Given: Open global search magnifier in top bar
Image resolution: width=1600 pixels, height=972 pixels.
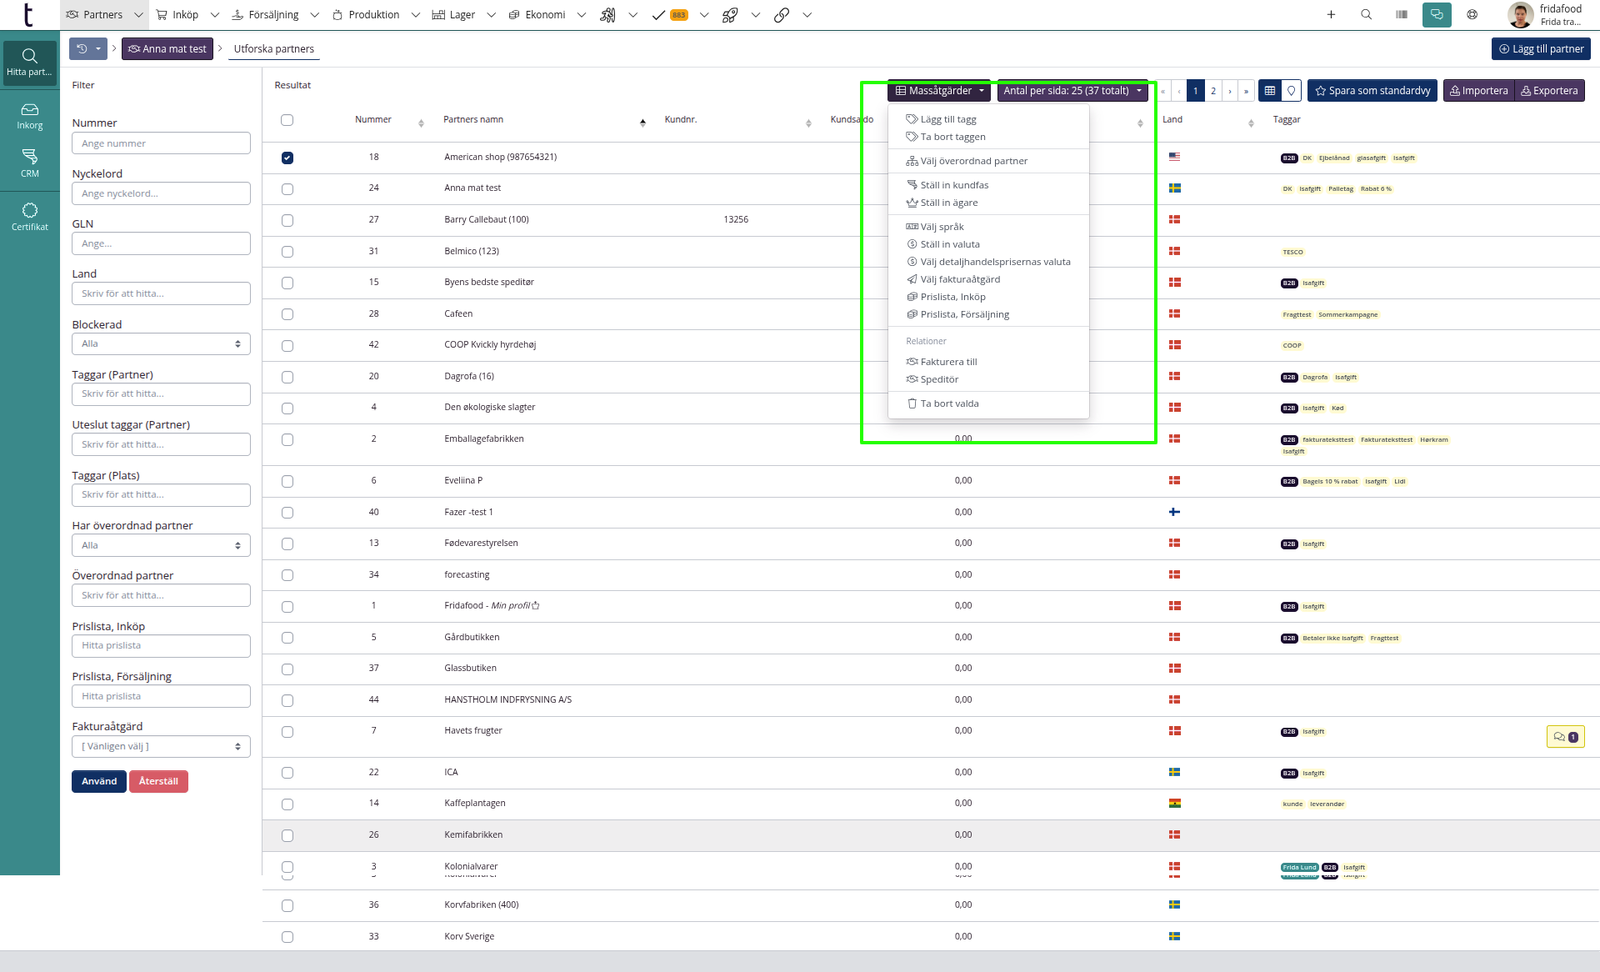Looking at the screenshot, I should (x=1366, y=15).
